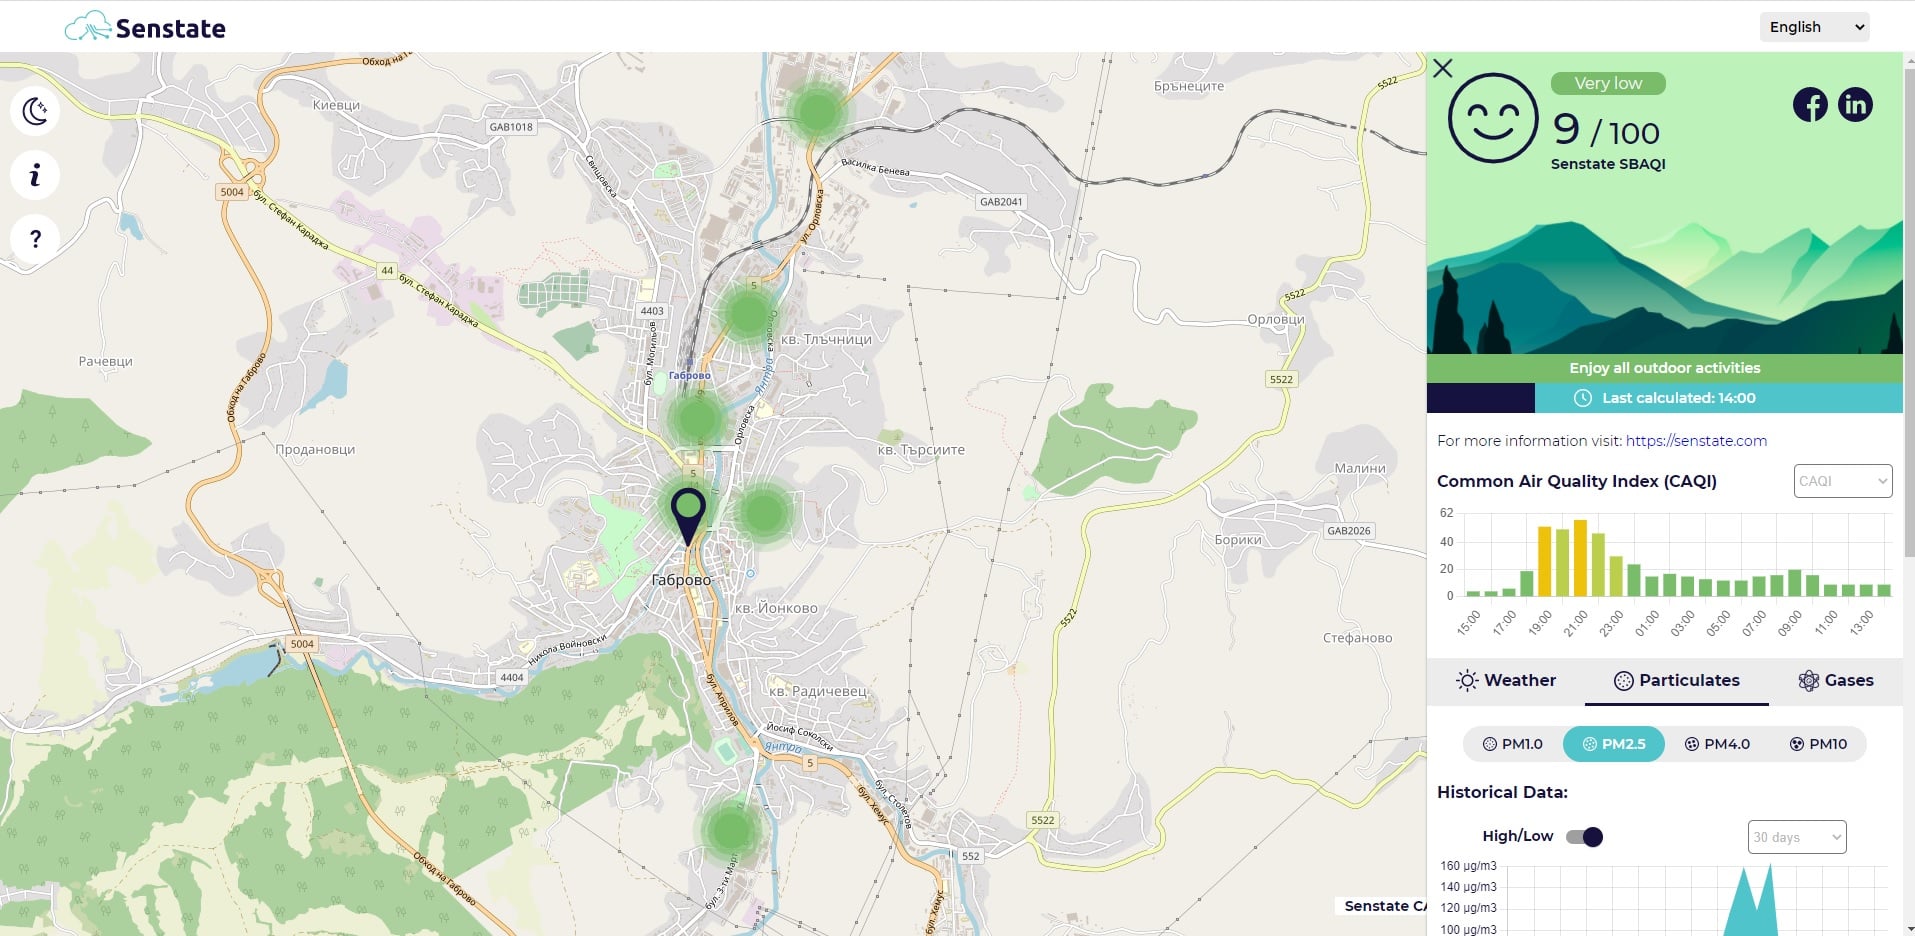The image size is (1915, 936).
Task: Click the tallest yellow CAQI bar
Action: point(1580,558)
